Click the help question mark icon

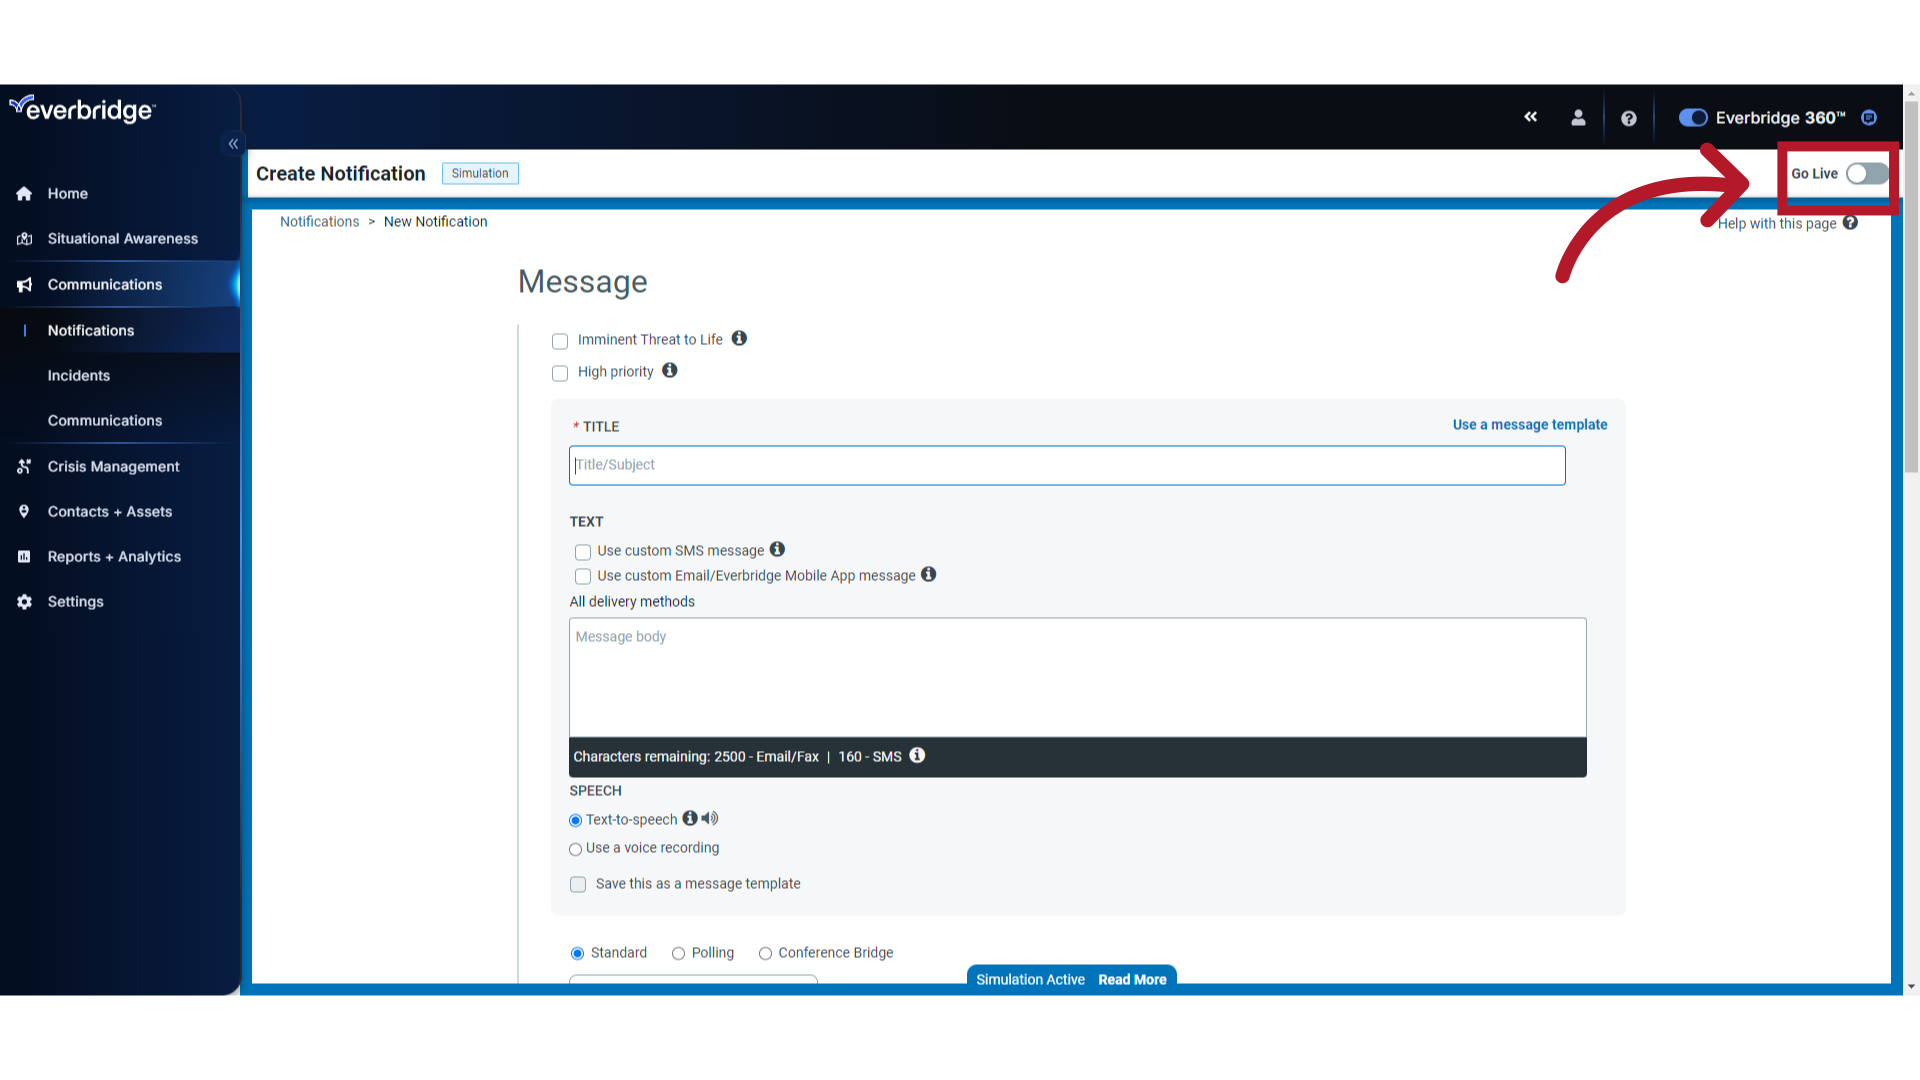tap(1630, 119)
